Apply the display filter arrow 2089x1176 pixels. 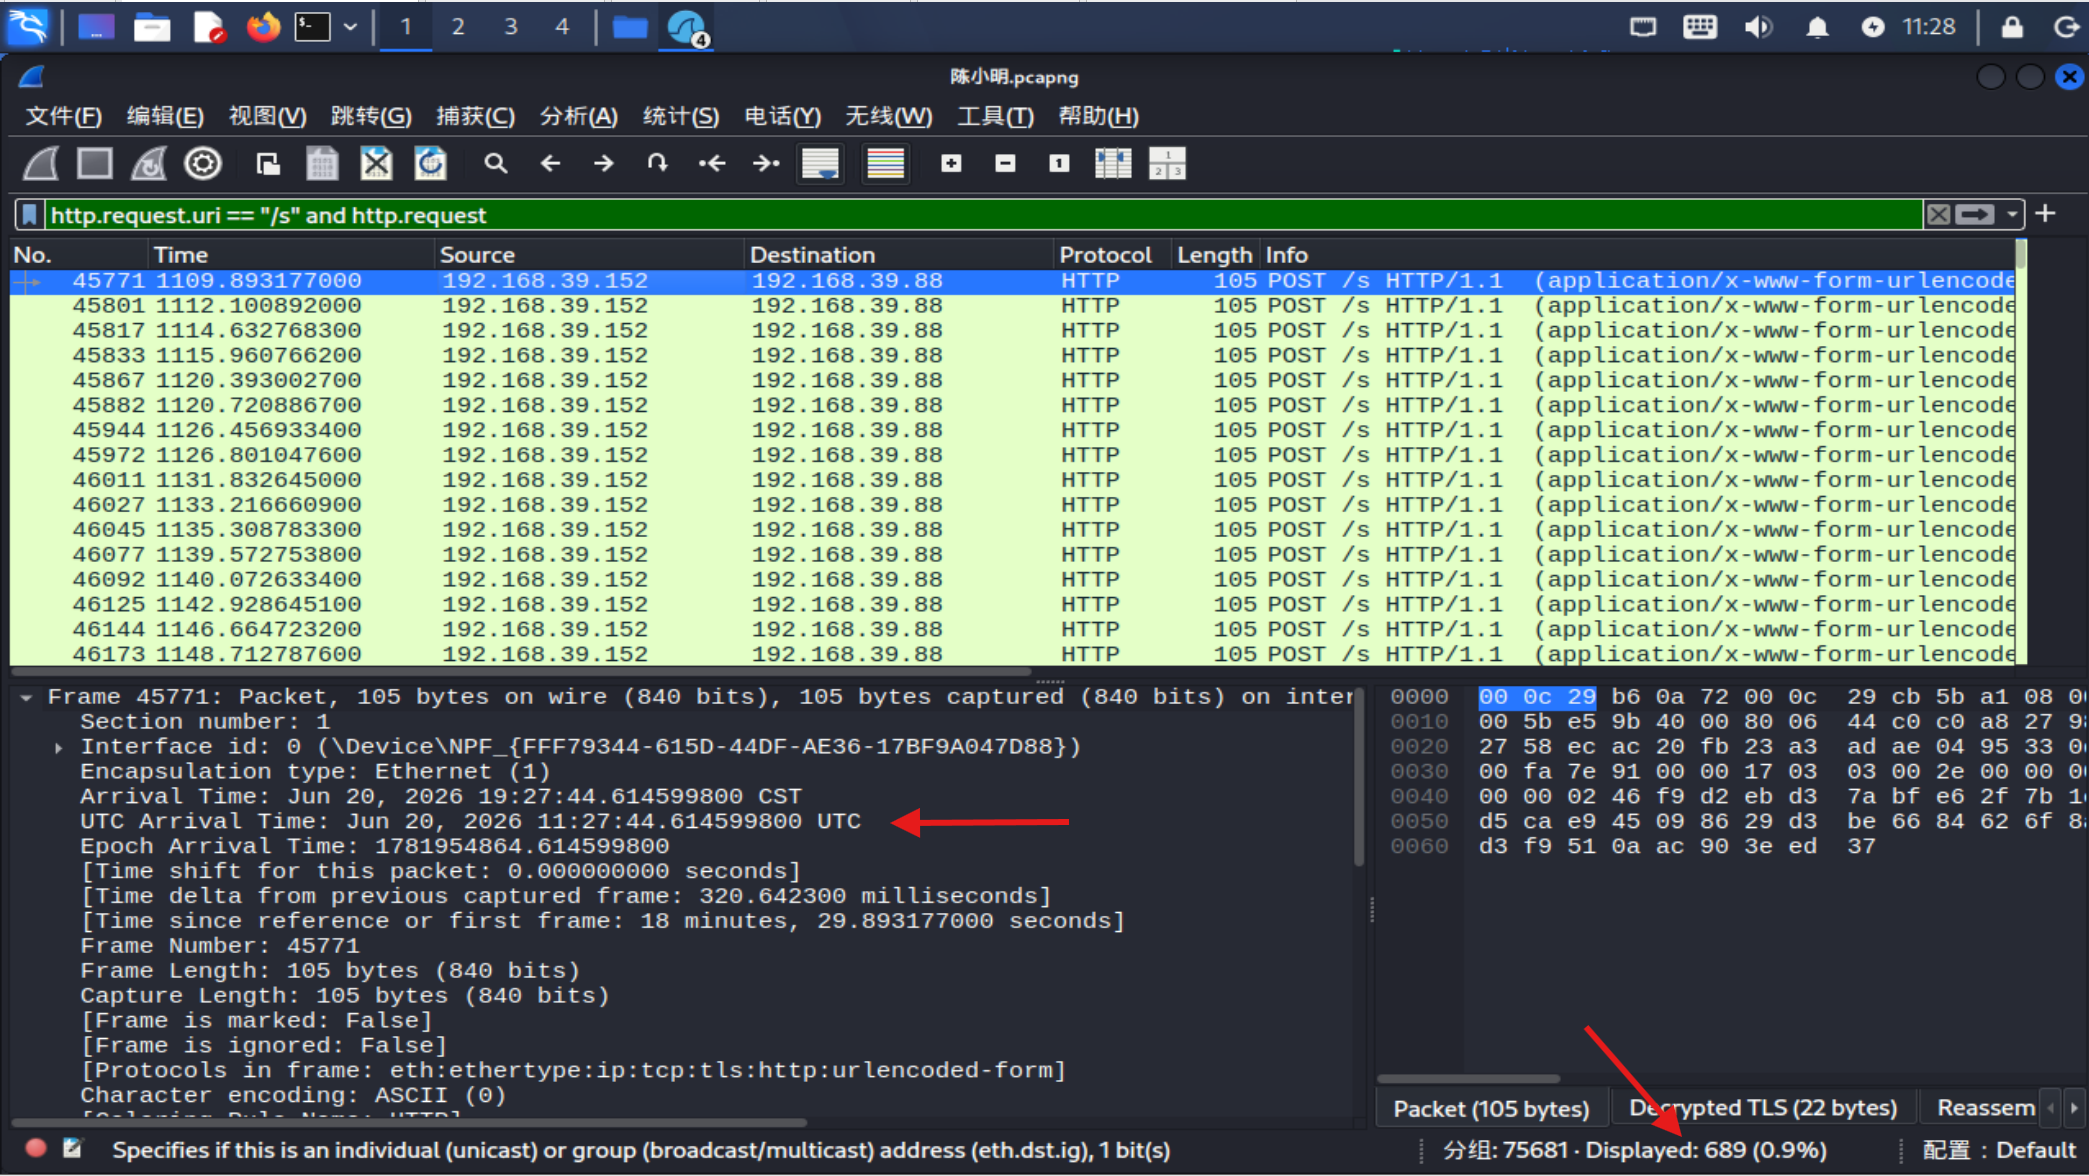pos(1975,214)
